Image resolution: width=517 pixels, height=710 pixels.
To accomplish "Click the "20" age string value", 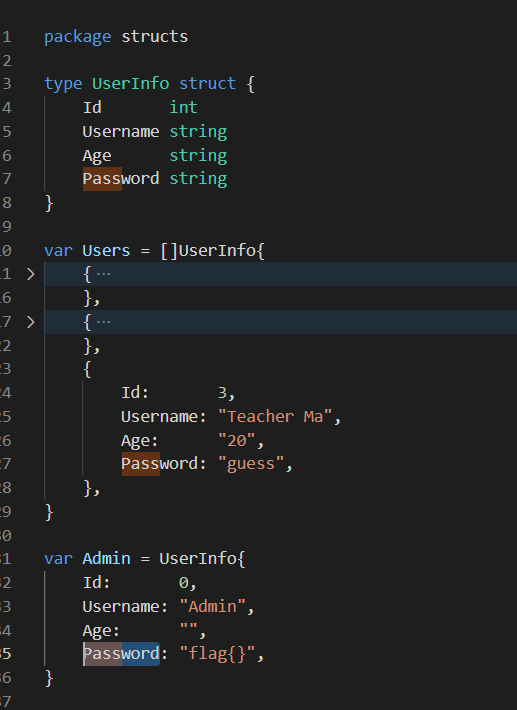I will [236, 440].
